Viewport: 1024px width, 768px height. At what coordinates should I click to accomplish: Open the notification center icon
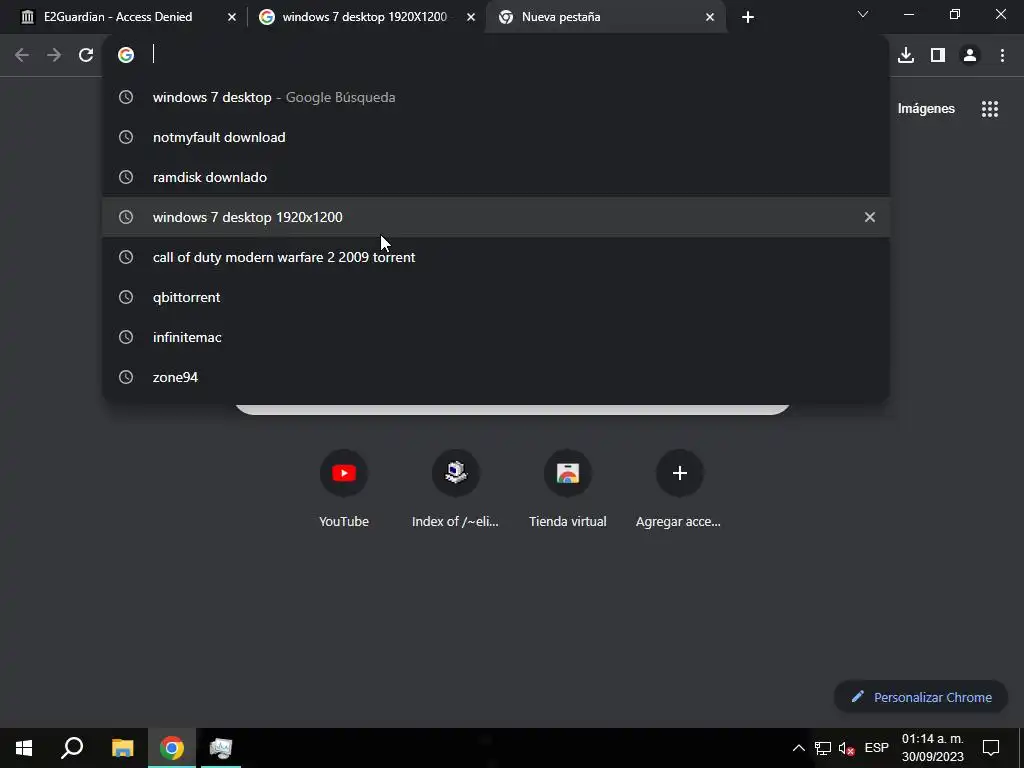point(991,748)
